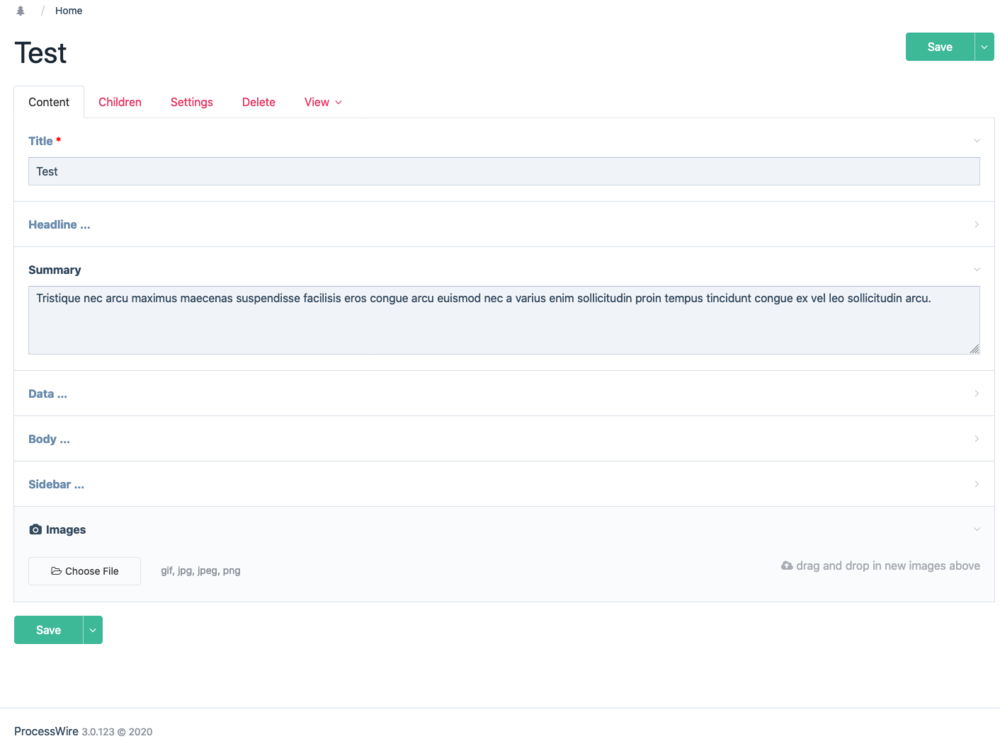
Task: Switch to the Children tab
Action: (x=120, y=102)
